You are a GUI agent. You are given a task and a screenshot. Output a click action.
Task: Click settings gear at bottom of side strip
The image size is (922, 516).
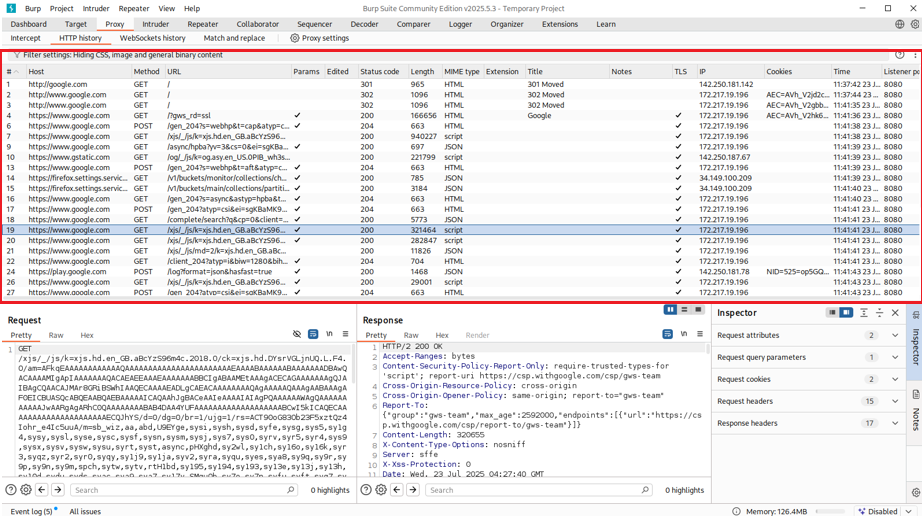pyautogui.click(x=915, y=492)
